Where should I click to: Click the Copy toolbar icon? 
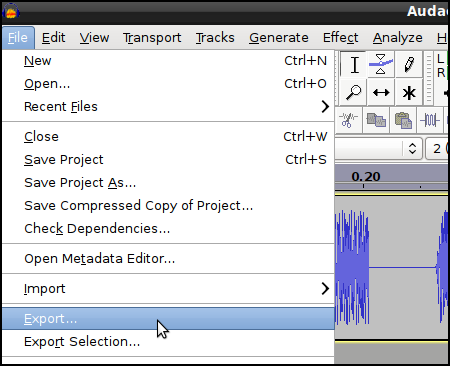pyautogui.click(x=376, y=120)
